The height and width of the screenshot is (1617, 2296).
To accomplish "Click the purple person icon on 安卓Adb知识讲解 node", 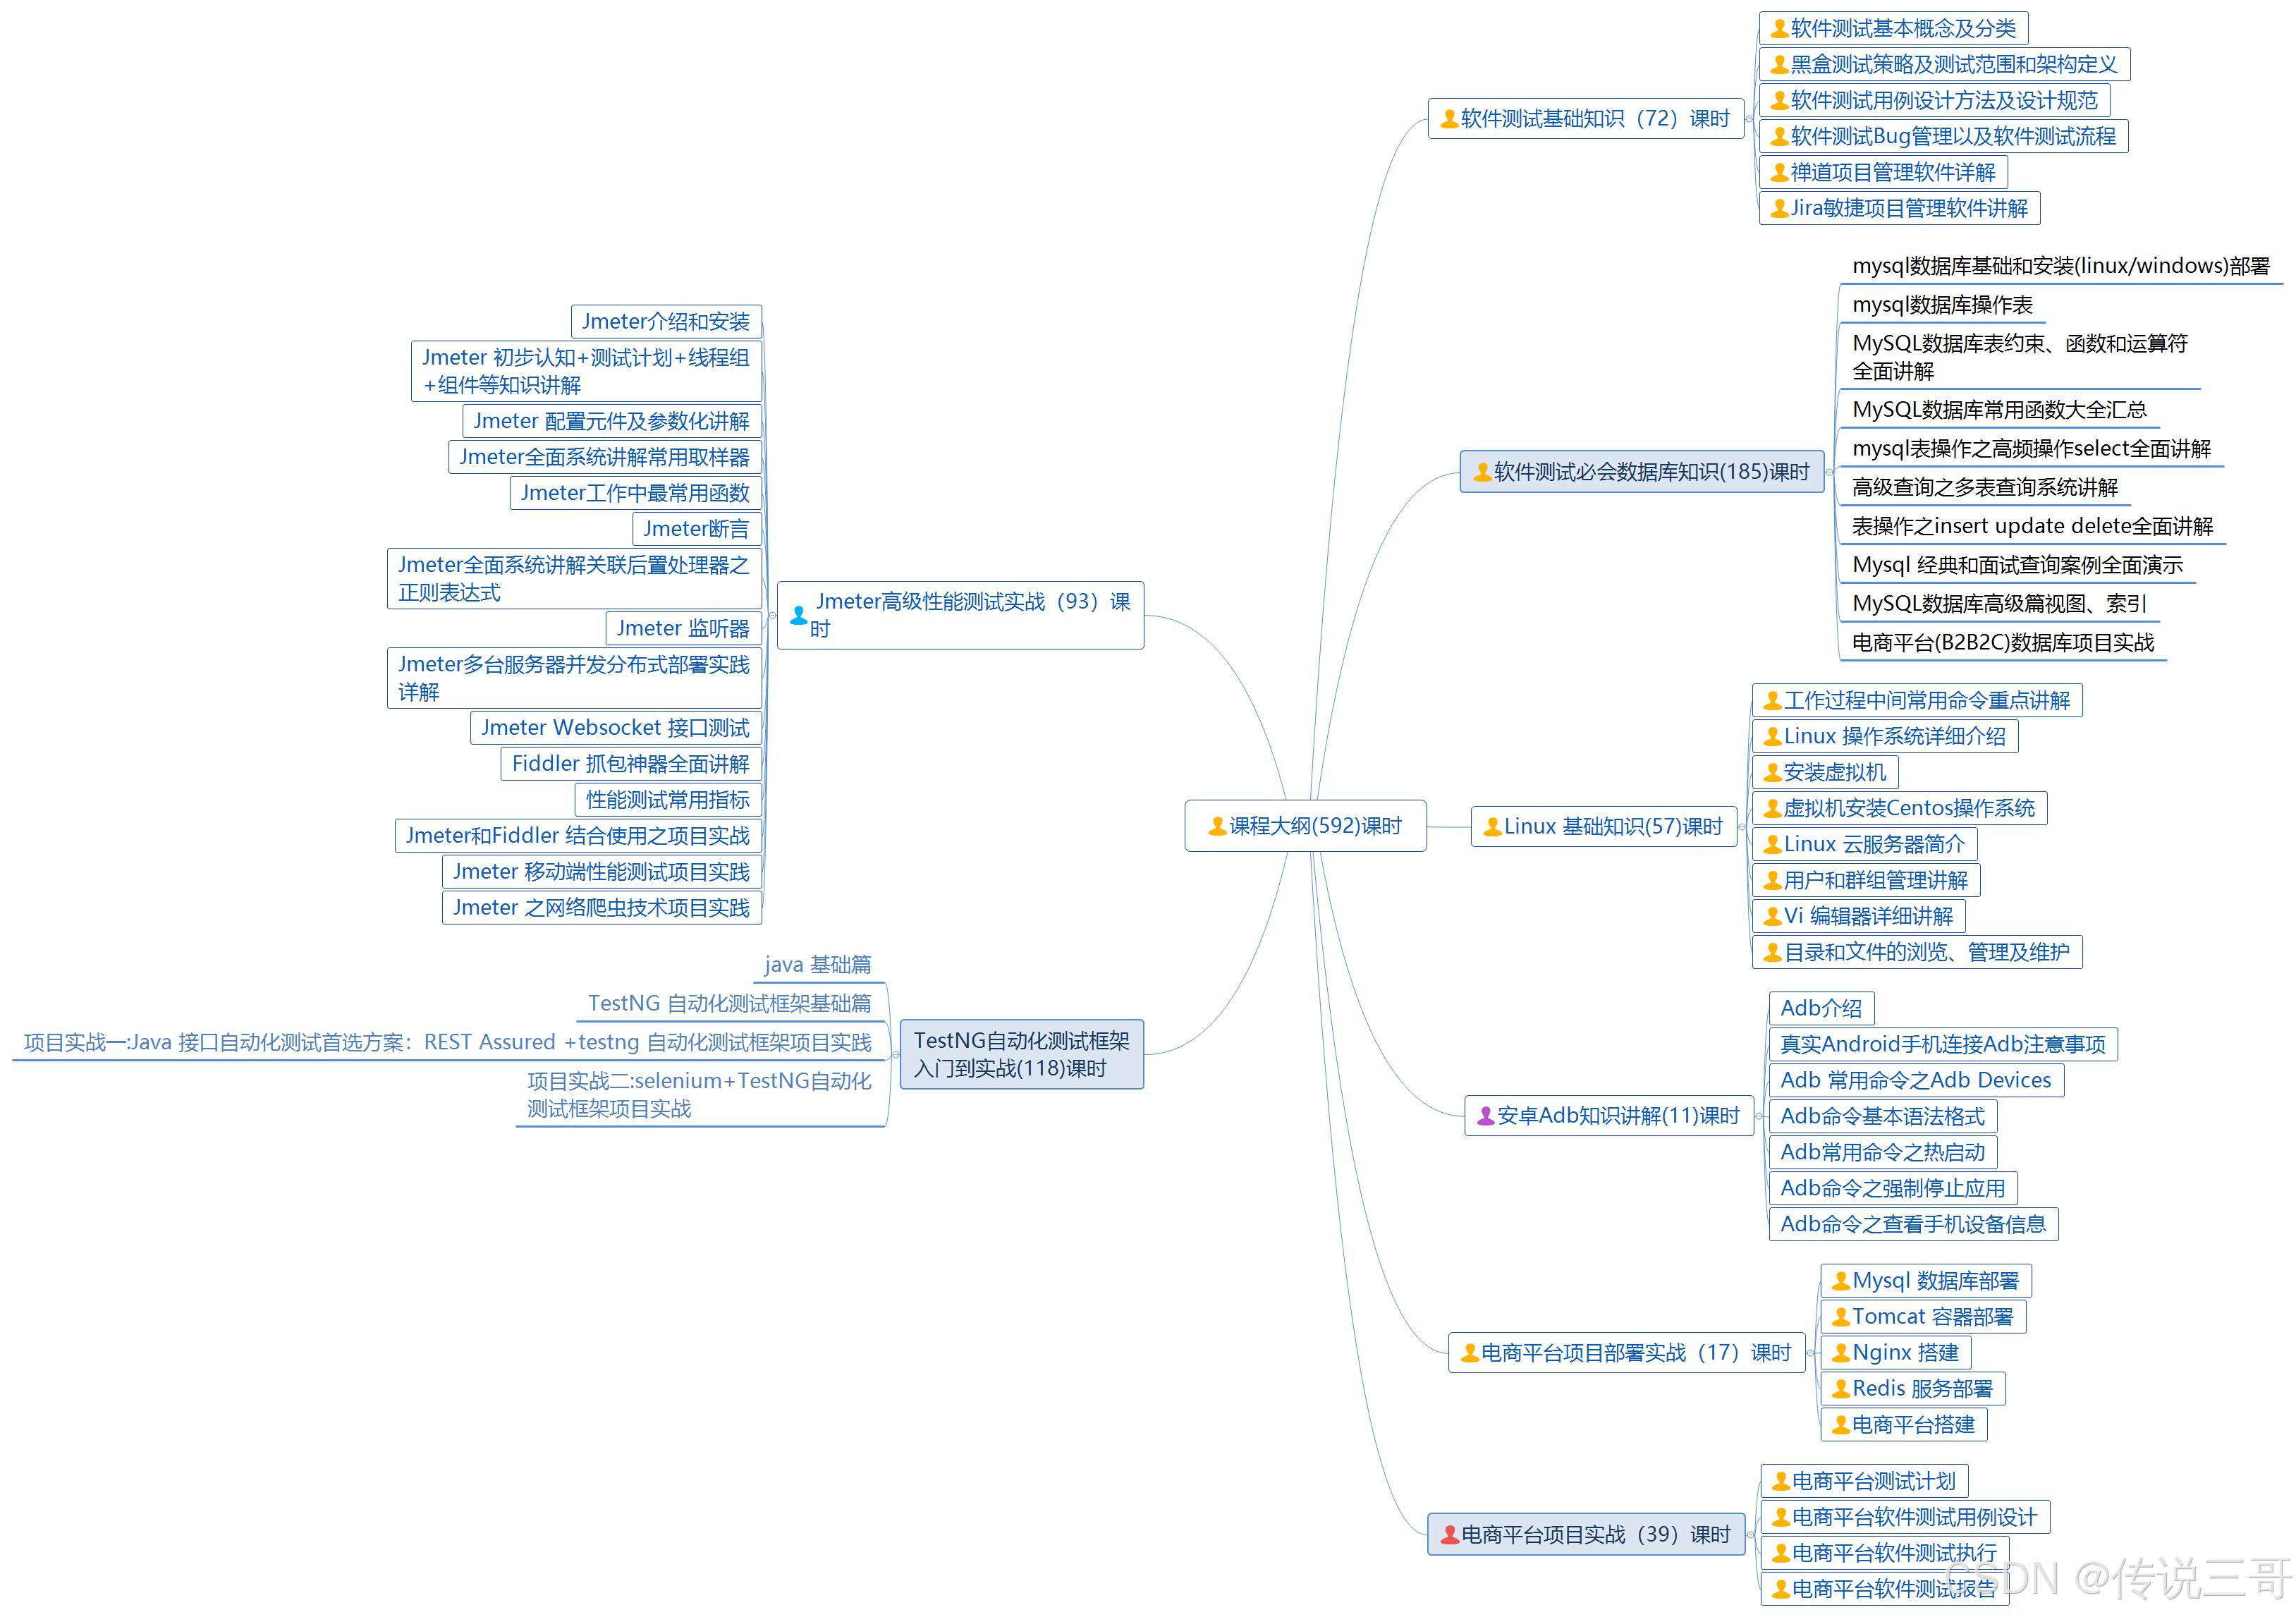I will pyautogui.click(x=1485, y=1115).
